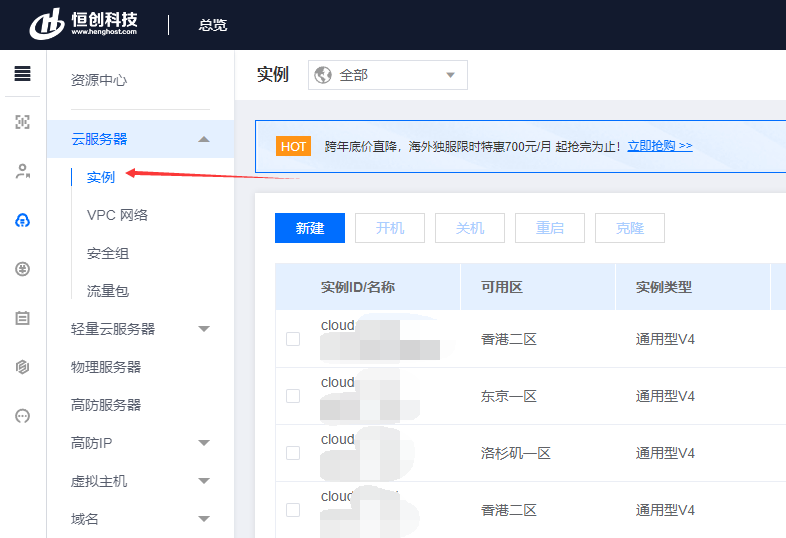The height and width of the screenshot is (538, 786).
Task: Click the 开机 button
Action: point(390,228)
